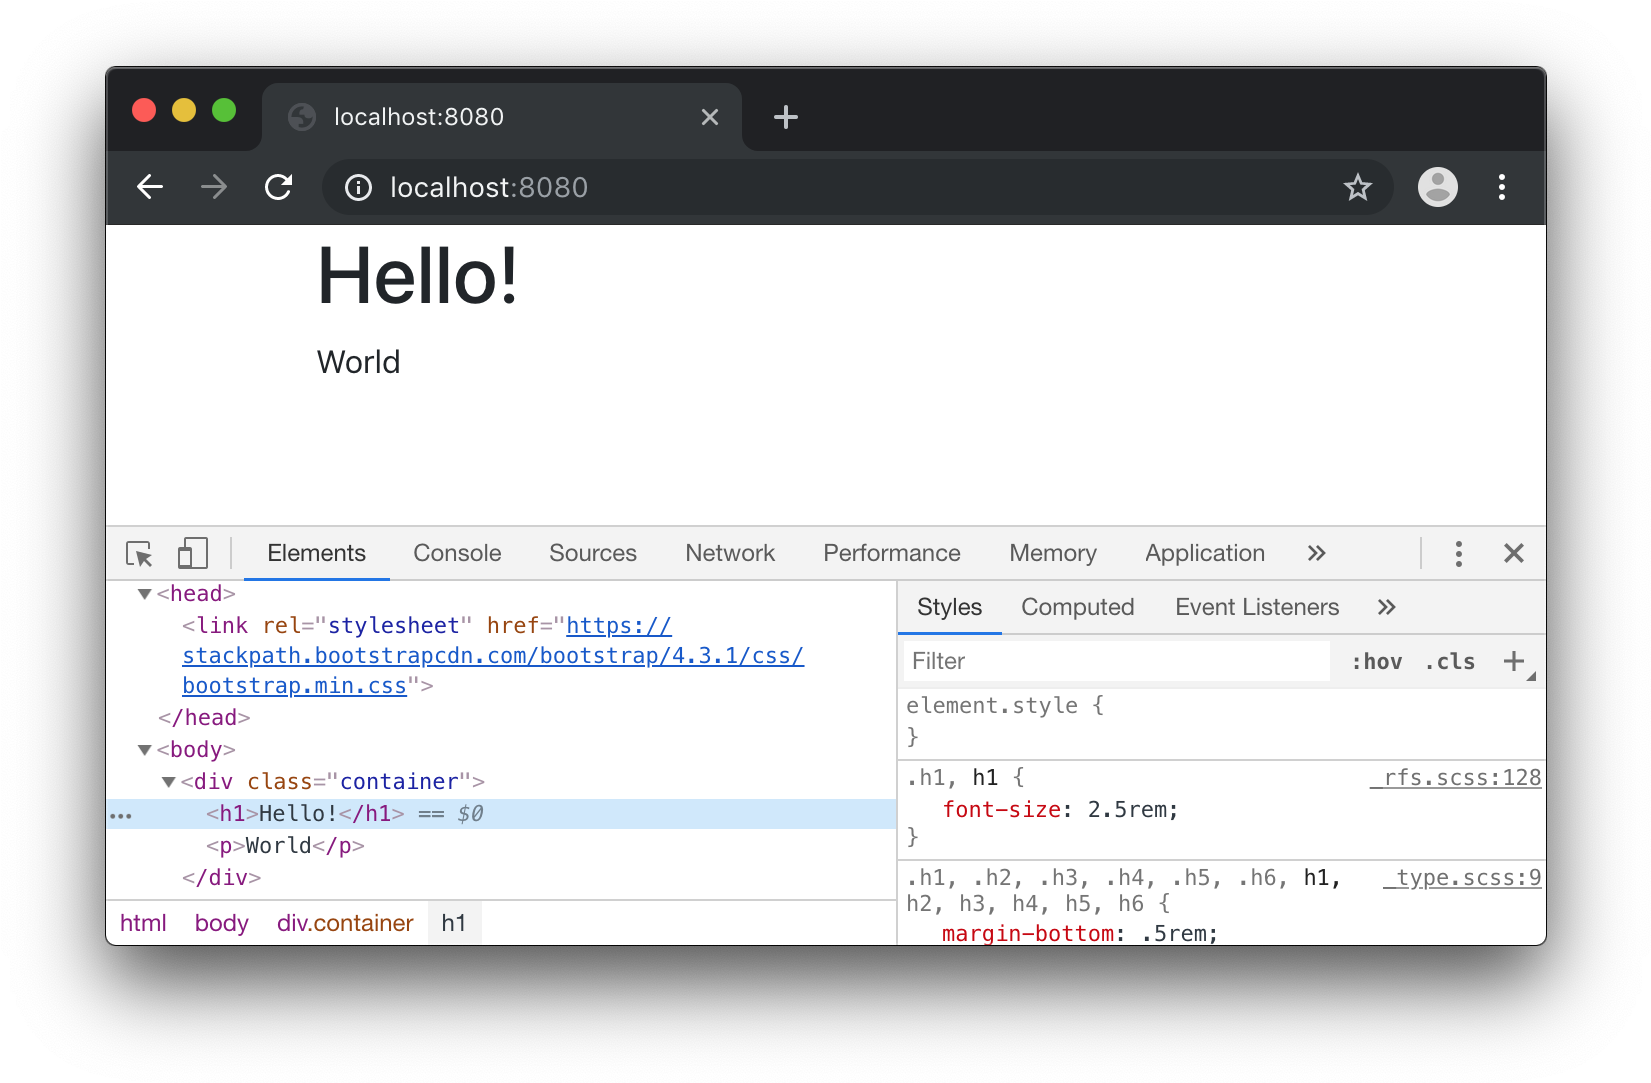The width and height of the screenshot is (1651, 1083).
Task: Select body in the breadcrumb bar
Action: pyautogui.click(x=221, y=923)
